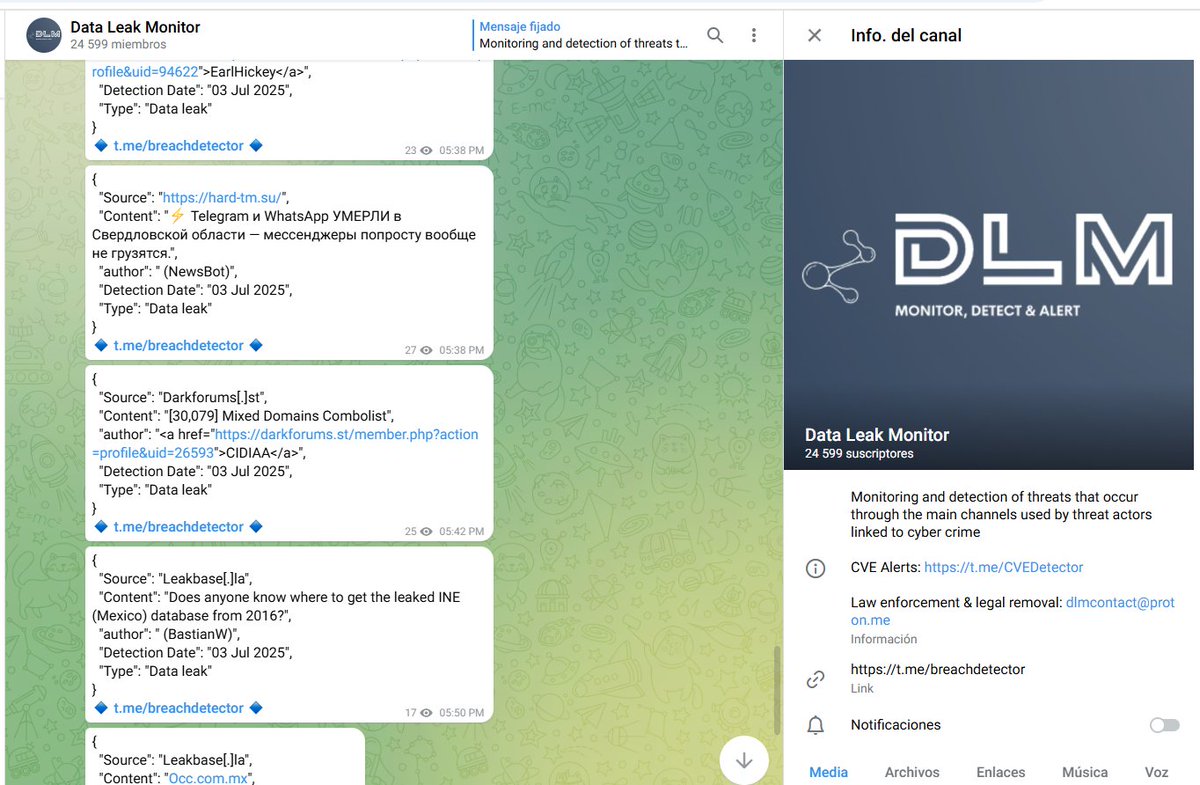1200x785 pixels.
Task: Click the views eye icon at 05:50 PM
Action: point(427,713)
